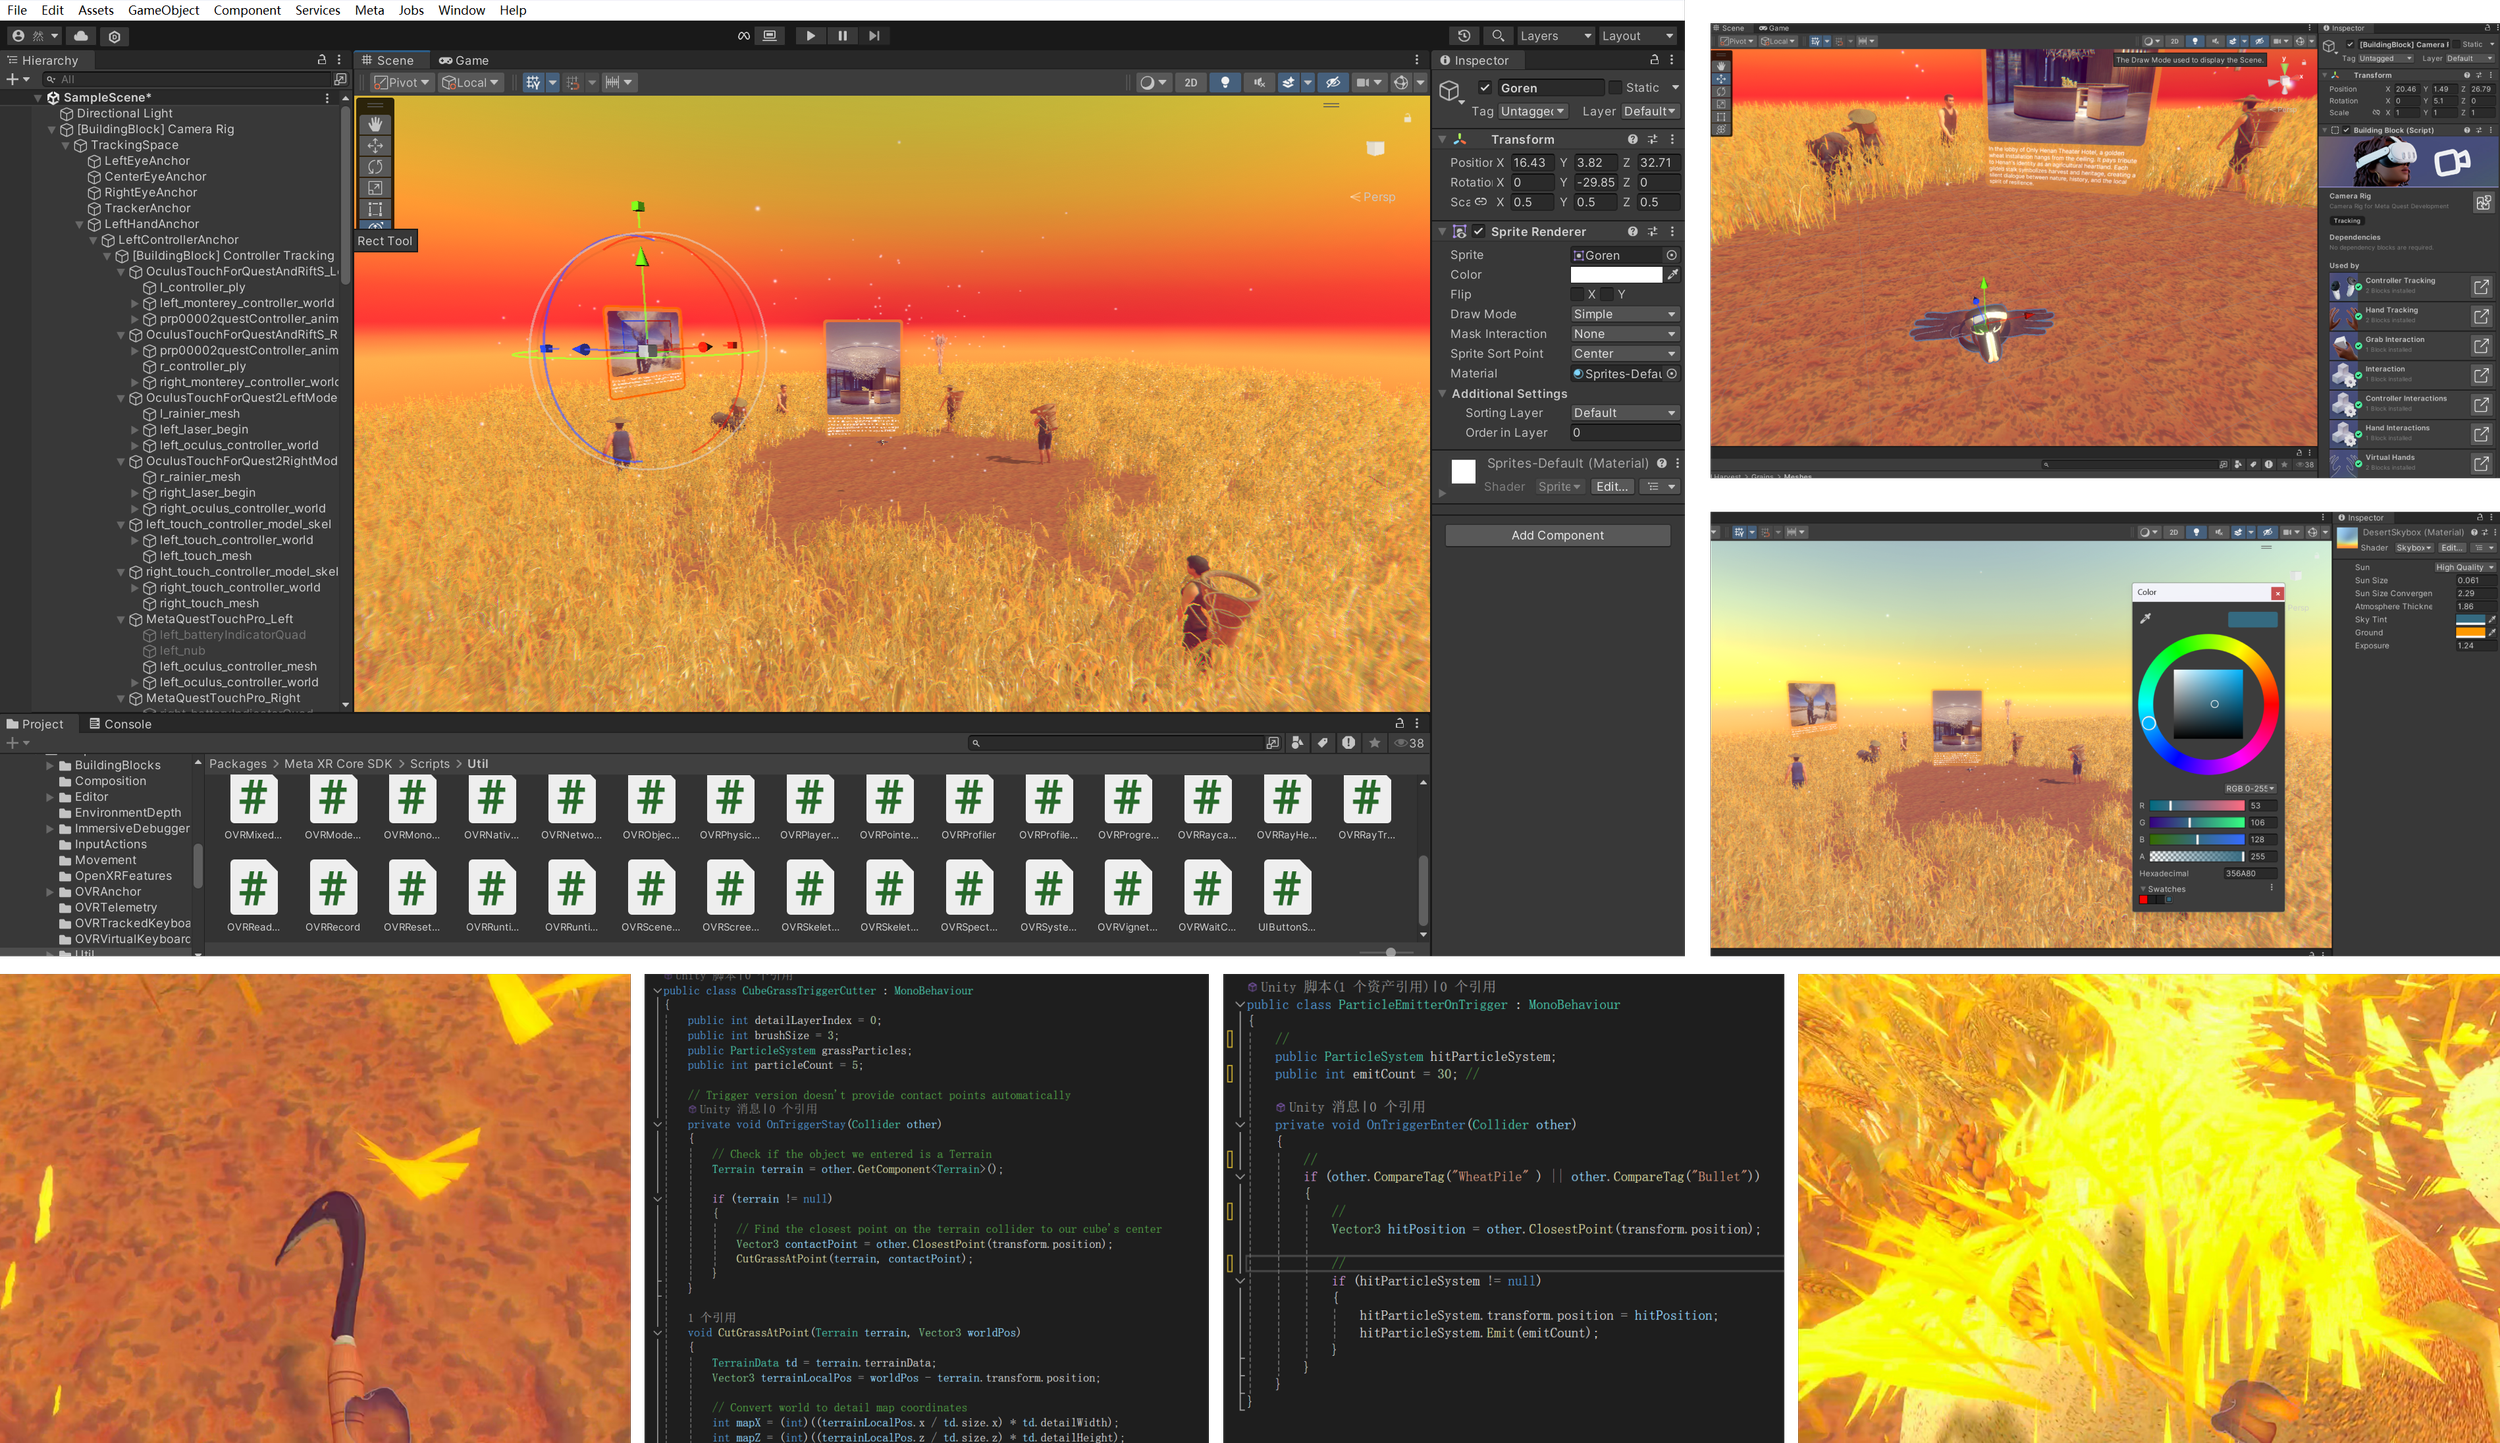Open cloud services icon in toolbar
This screenshot has height=1443, width=2500.
[x=81, y=36]
